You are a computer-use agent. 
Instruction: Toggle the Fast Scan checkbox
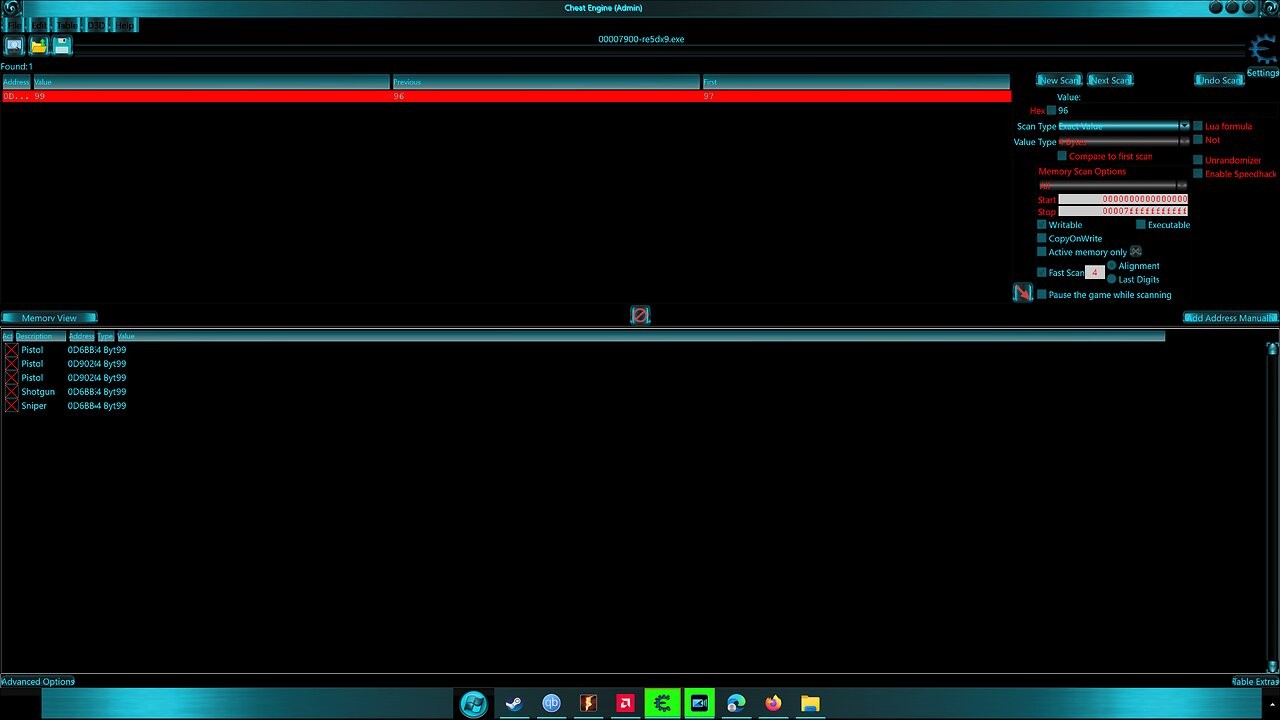click(1042, 273)
